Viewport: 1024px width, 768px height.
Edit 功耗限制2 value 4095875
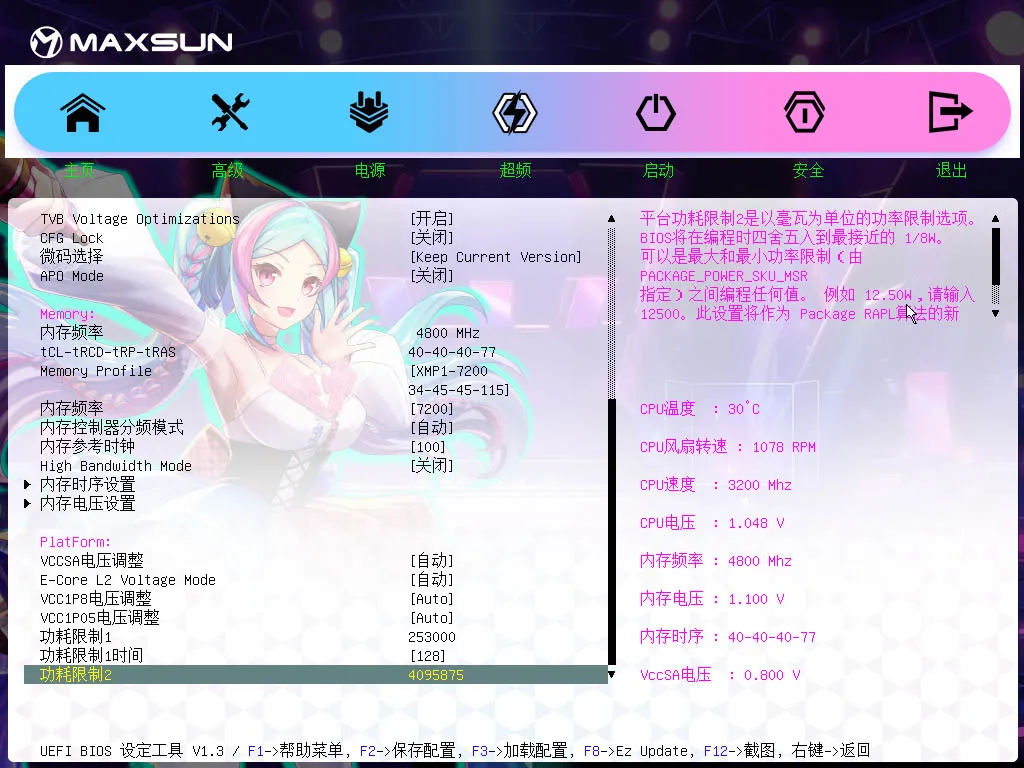(436, 675)
